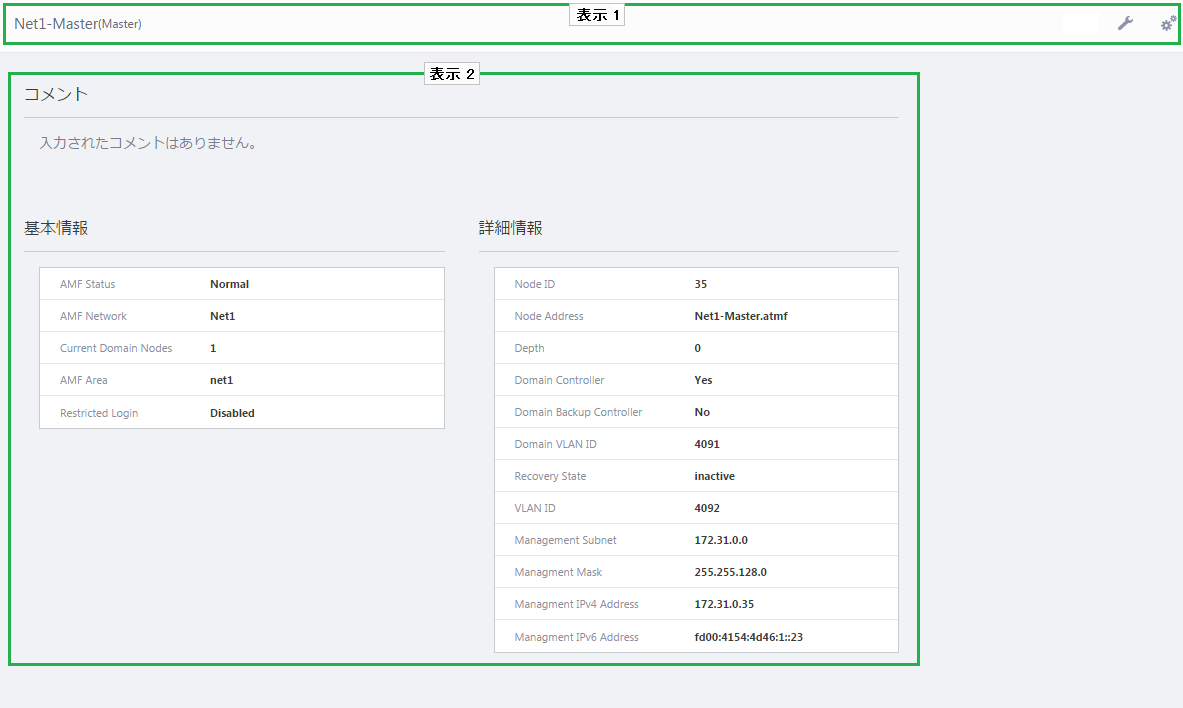Select the Recovery State label
This screenshot has width=1183, height=708.
tap(550, 476)
